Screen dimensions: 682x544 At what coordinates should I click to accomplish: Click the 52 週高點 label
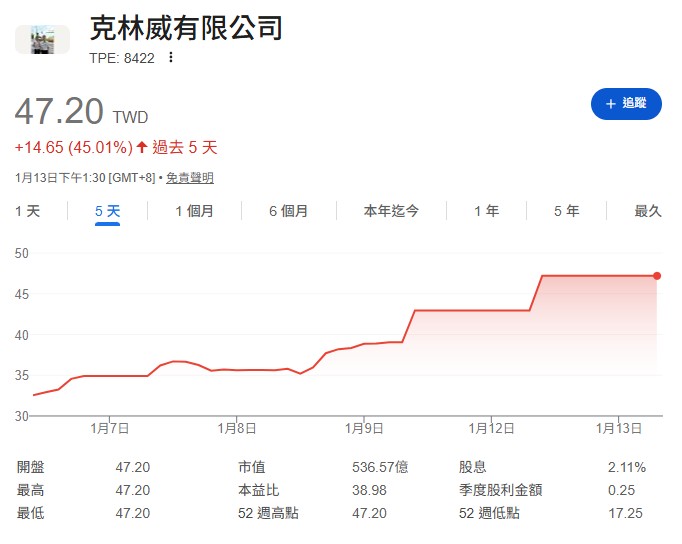(268, 514)
